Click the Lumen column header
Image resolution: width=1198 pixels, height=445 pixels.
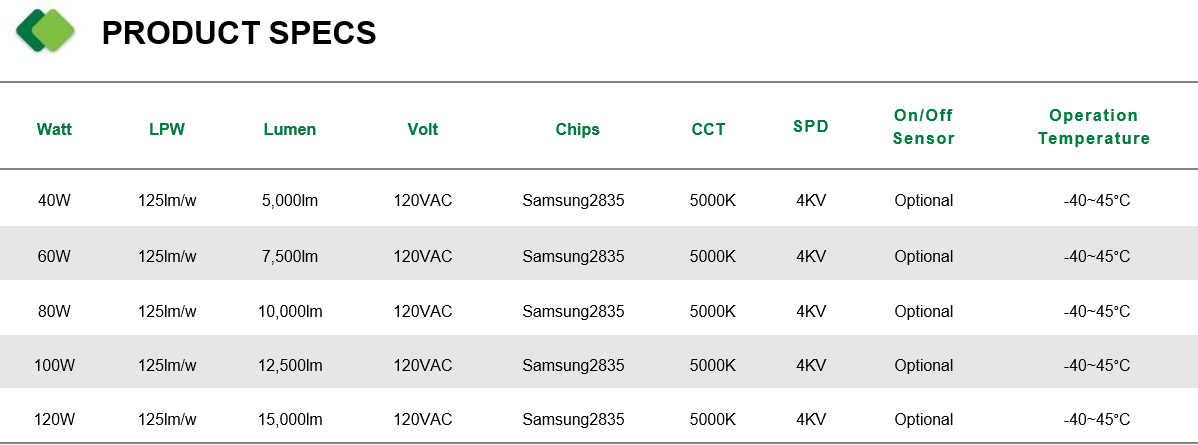[290, 129]
